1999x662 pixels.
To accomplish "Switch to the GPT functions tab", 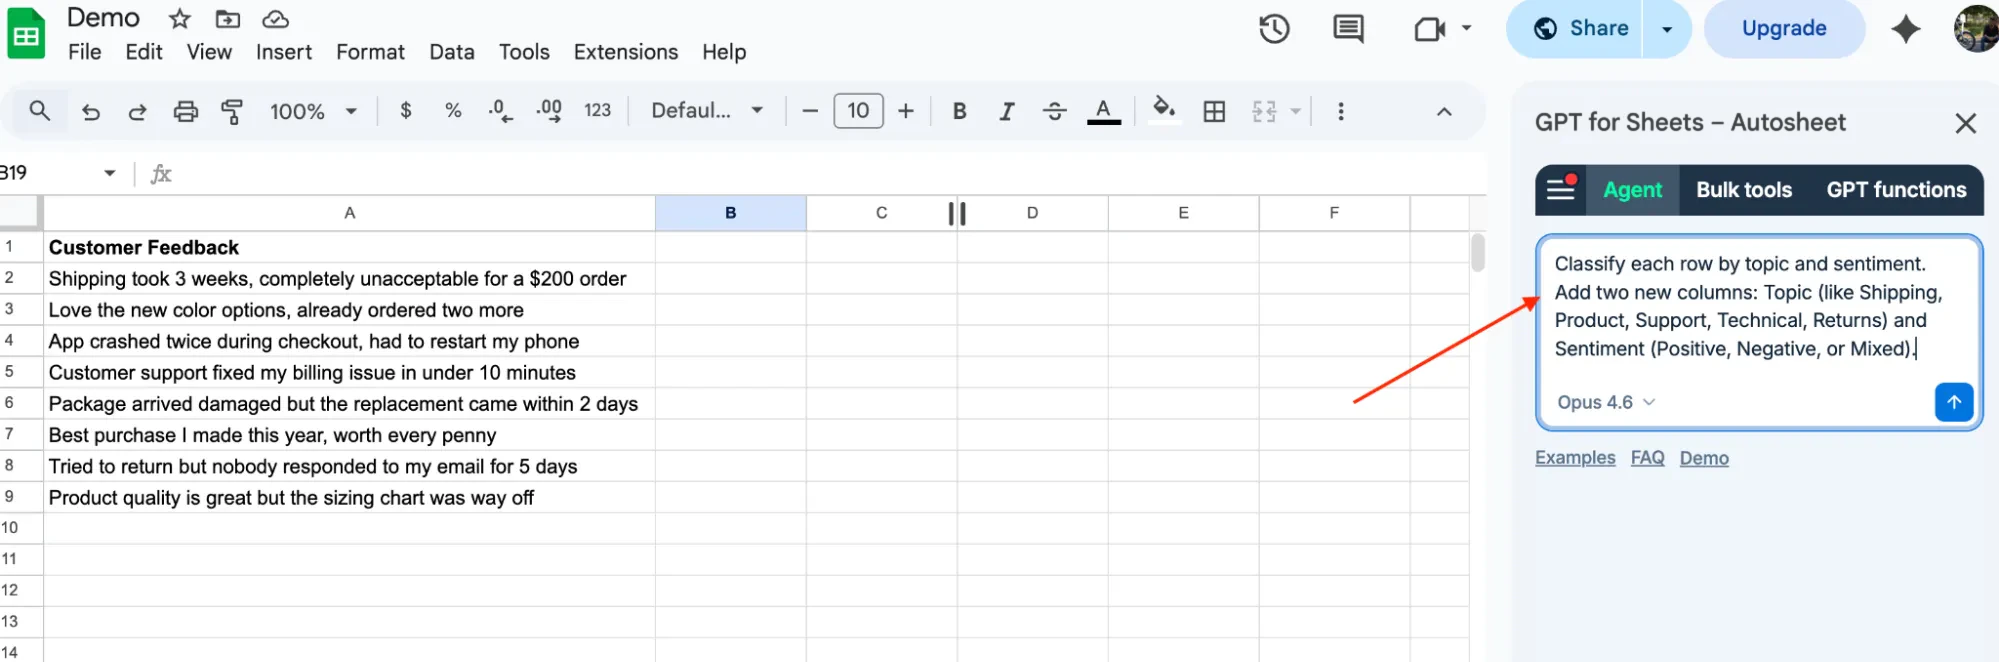I will [1896, 190].
